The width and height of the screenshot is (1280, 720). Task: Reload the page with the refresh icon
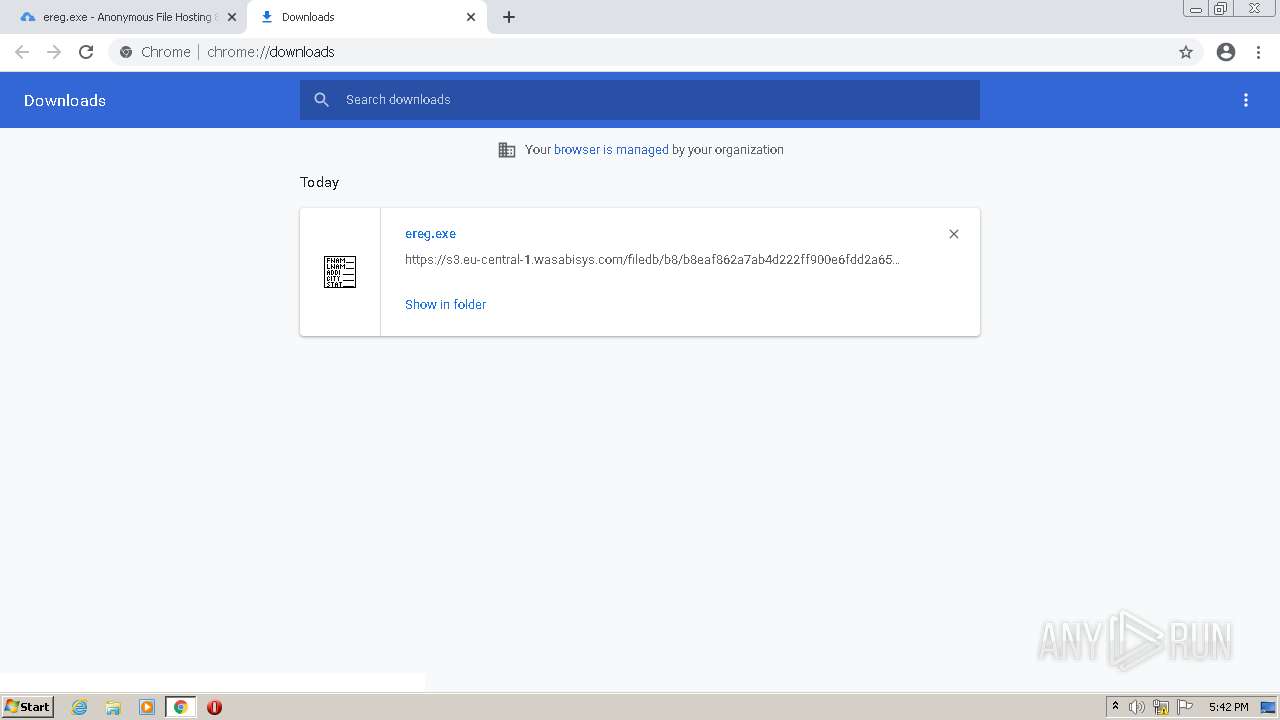(x=86, y=52)
